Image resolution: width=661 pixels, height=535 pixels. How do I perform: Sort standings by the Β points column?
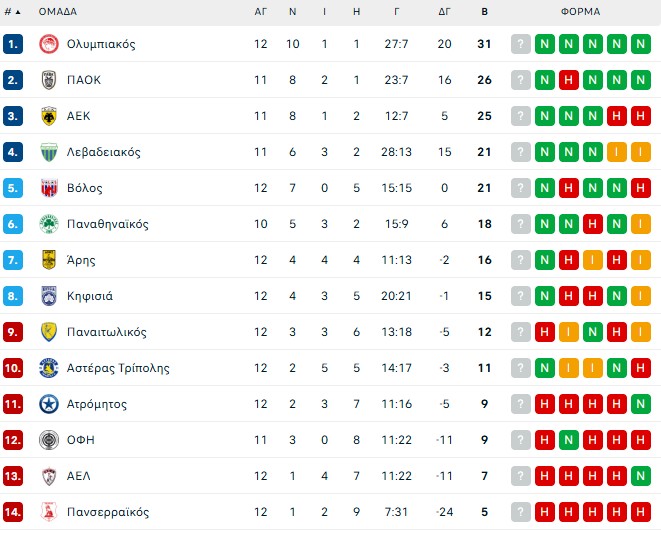[x=485, y=12]
